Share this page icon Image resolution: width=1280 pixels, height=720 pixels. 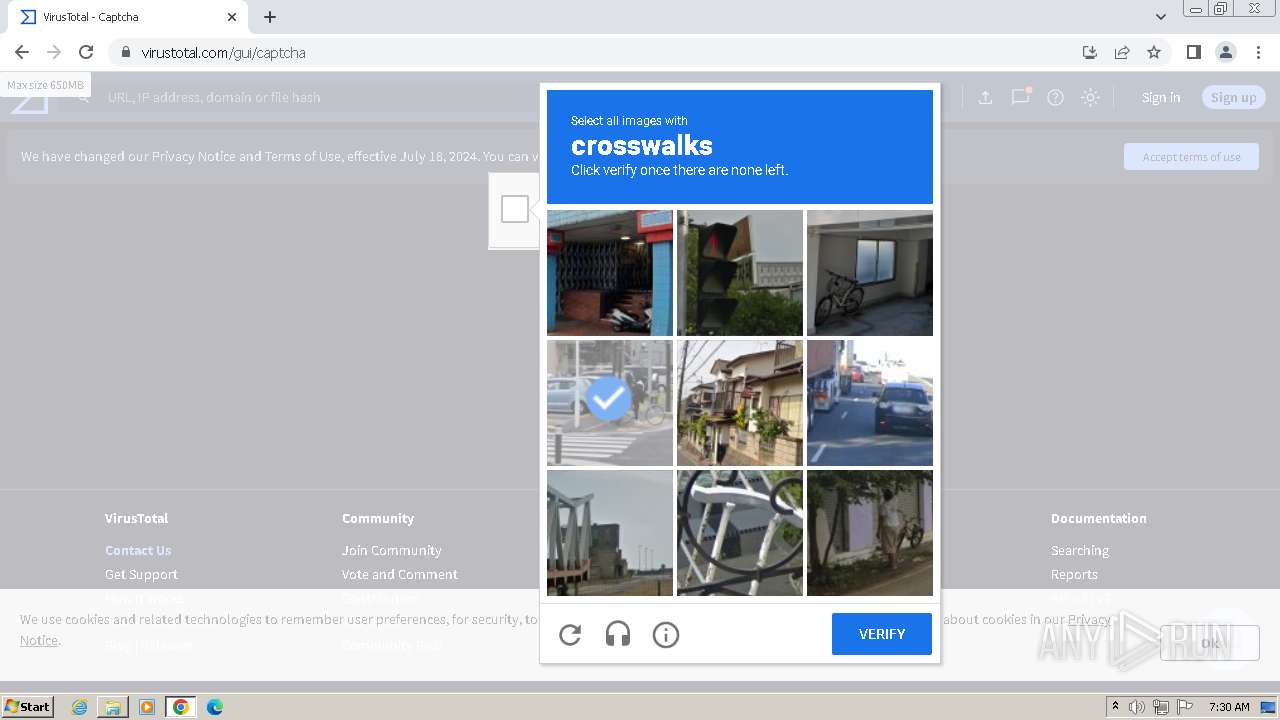click(1122, 52)
